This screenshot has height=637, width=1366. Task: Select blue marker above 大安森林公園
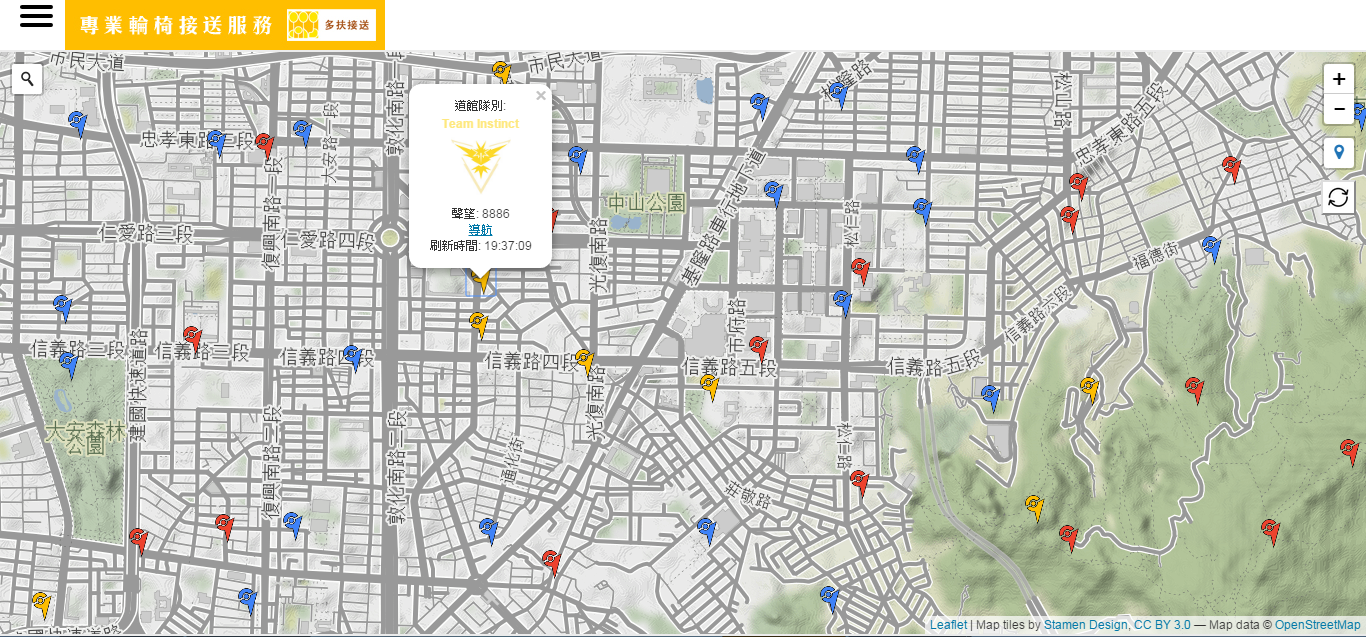tap(69, 366)
